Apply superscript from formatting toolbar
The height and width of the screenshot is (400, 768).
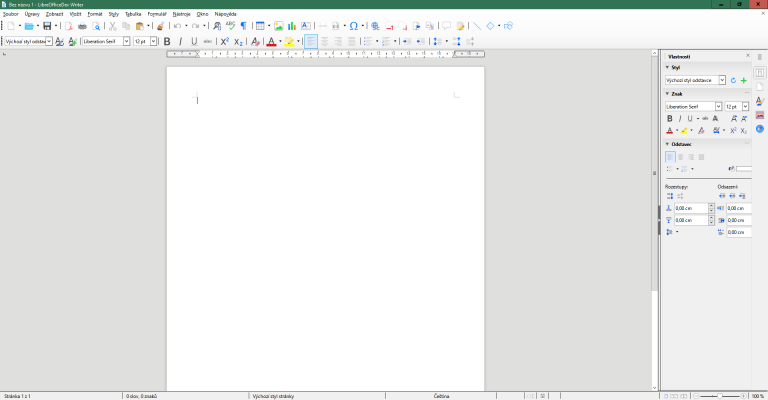(224, 42)
